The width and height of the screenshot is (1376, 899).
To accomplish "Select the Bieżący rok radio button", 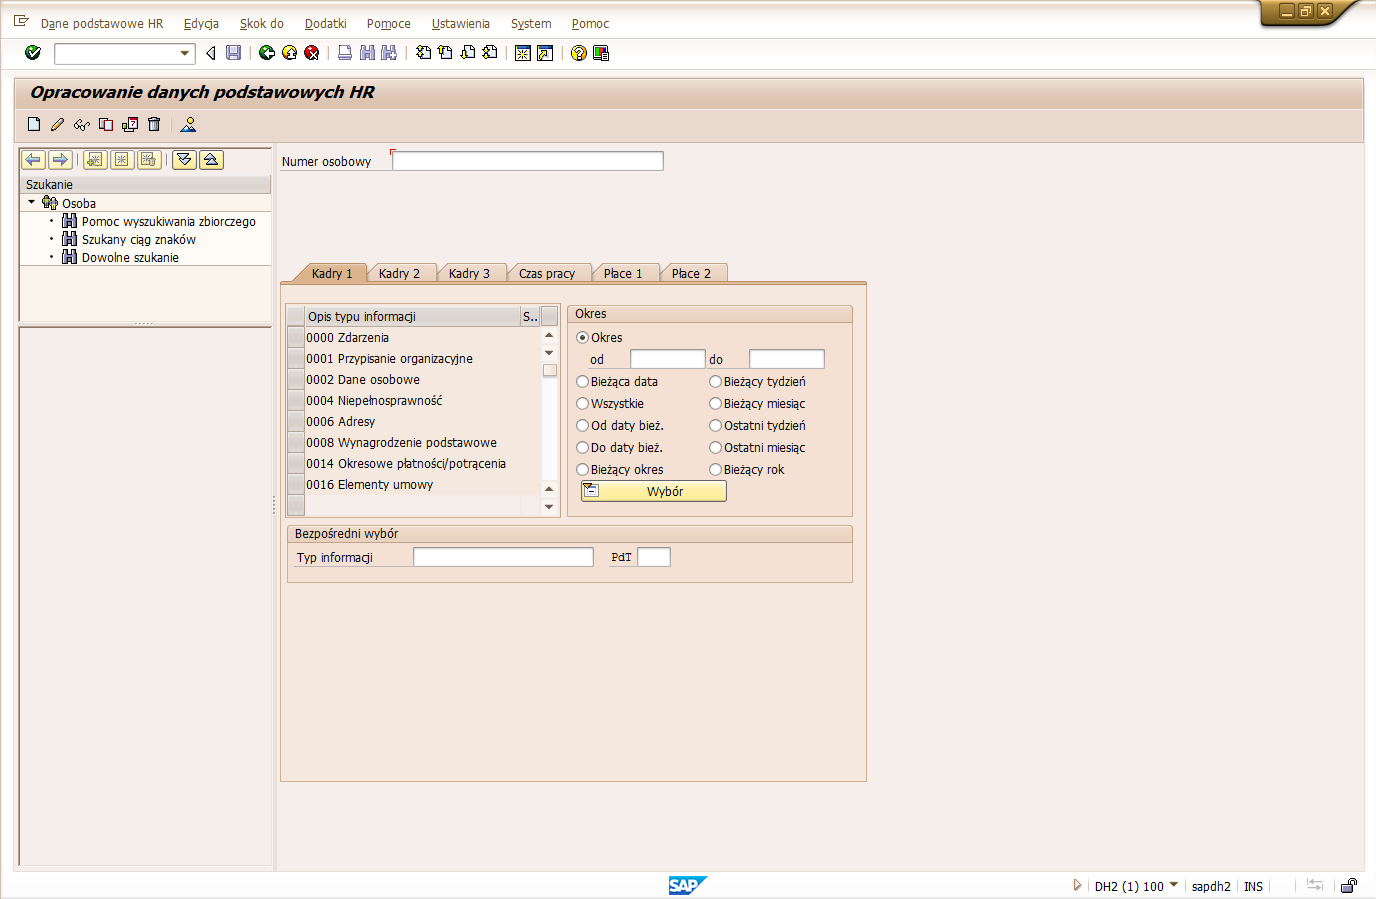I will click(715, 470).
